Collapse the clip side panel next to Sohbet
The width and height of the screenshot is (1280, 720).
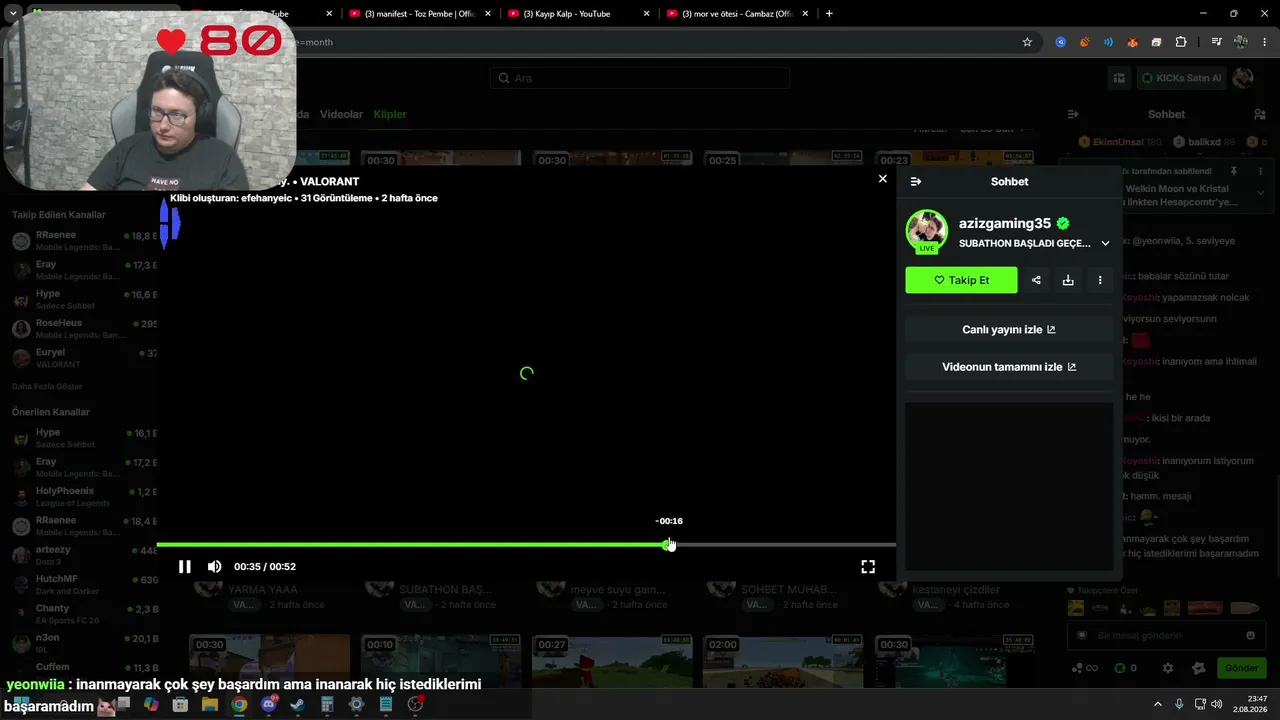point(916,181)
